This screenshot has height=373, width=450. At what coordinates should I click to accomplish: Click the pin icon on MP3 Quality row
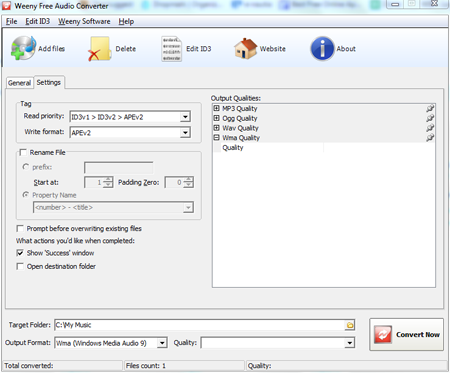click(430, 108)
